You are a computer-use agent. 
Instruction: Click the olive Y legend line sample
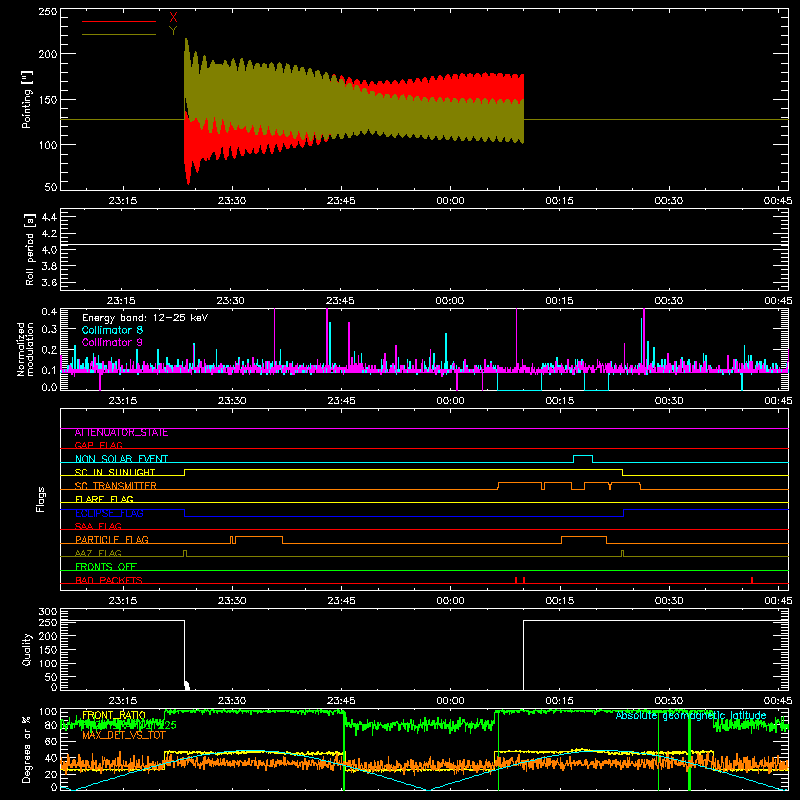coord(118,35)
